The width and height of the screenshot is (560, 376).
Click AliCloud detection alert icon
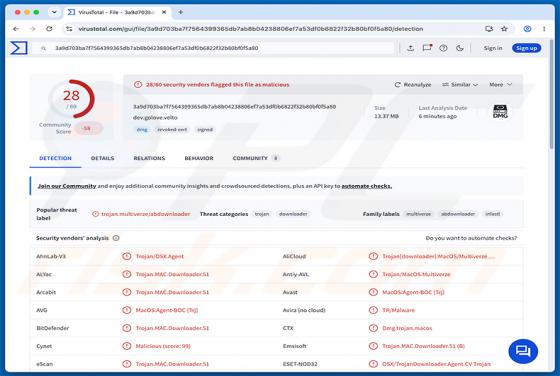click(x=373, y=256)
